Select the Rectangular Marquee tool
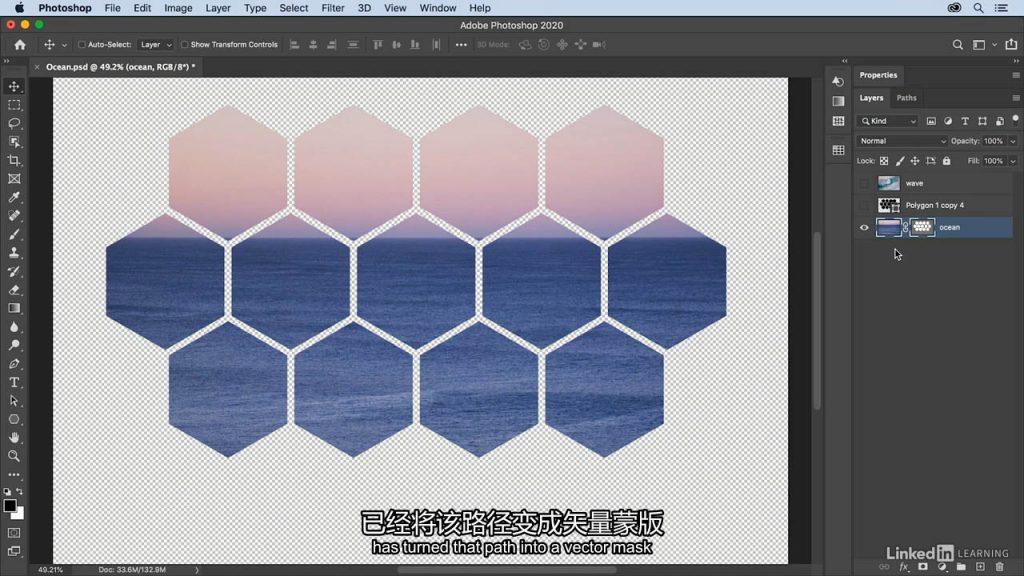Image resolution: width=1024 pixels, height=576 pixels. tap(14, 105)
